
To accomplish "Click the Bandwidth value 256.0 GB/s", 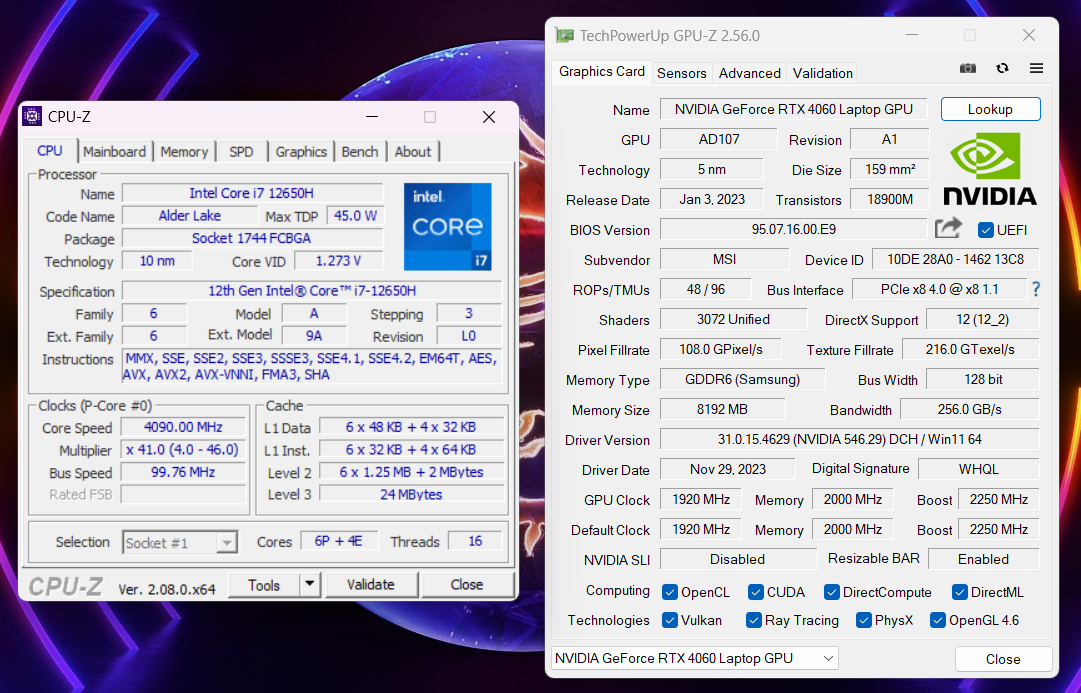I will (x=970, y=410).
